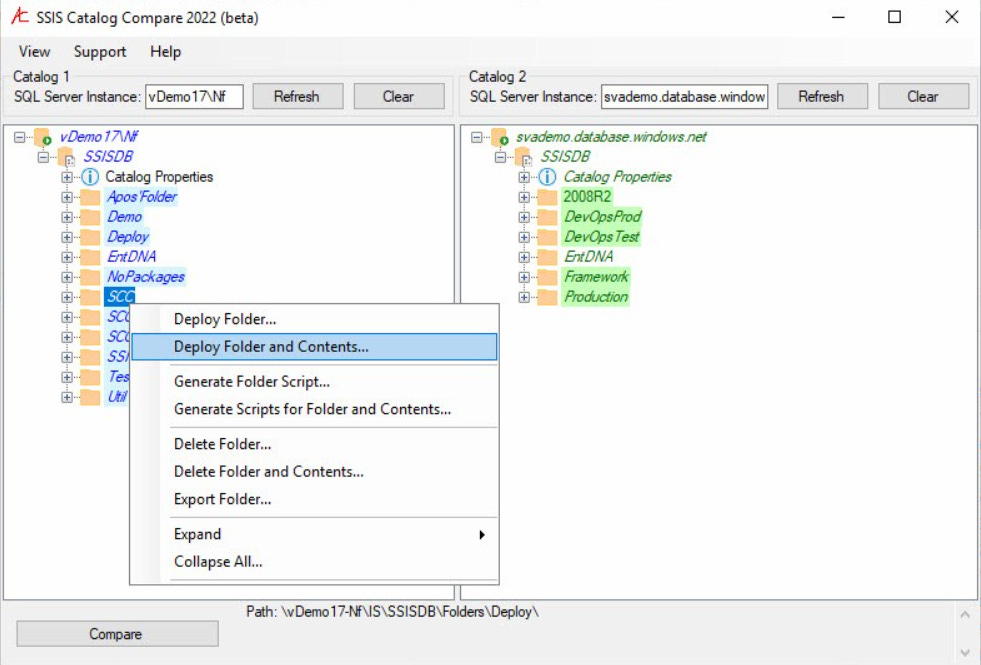
Task: Click the Compare button
Action: coord(117,634)
